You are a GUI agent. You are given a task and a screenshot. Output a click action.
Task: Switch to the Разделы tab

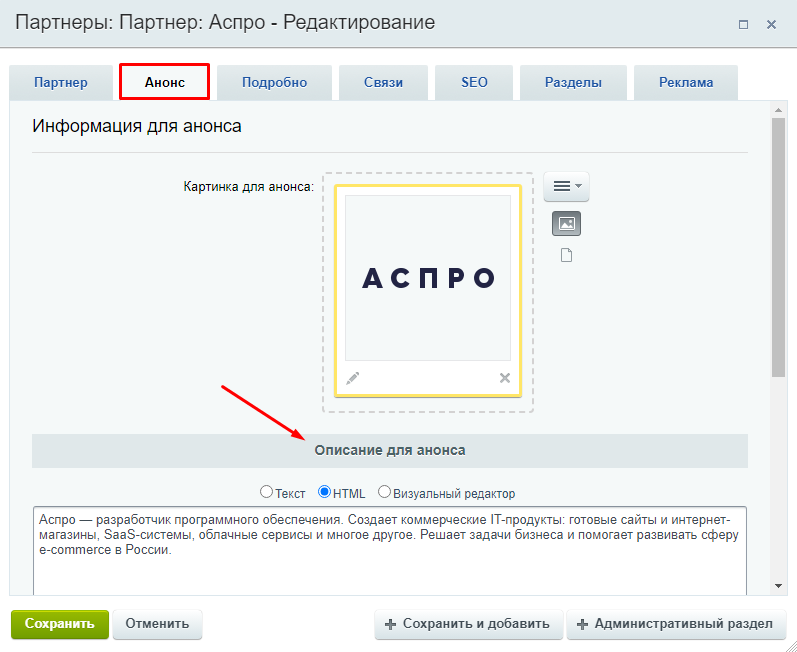point(573,82)
